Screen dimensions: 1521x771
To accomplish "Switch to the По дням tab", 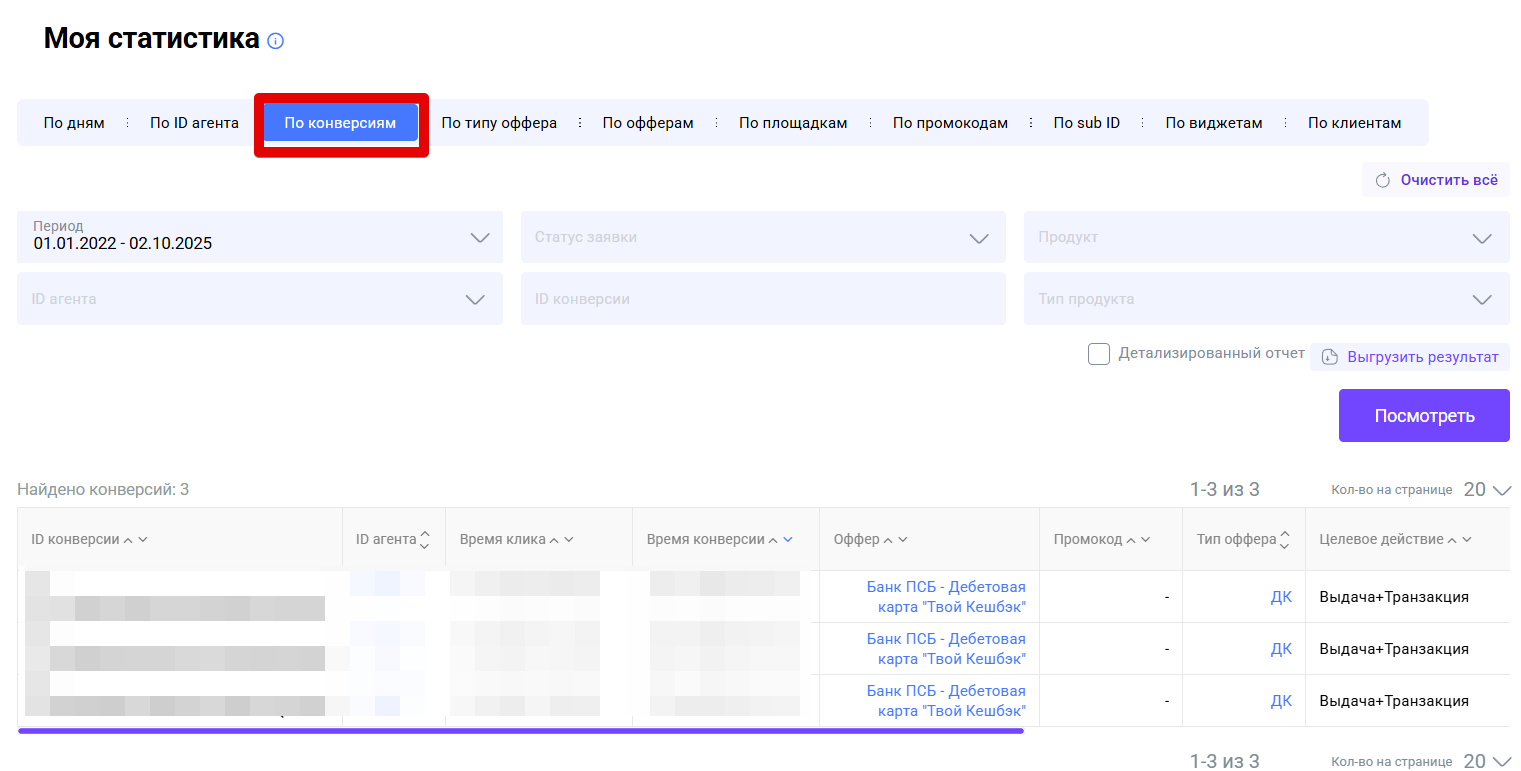I will click(x=74, y=123).
